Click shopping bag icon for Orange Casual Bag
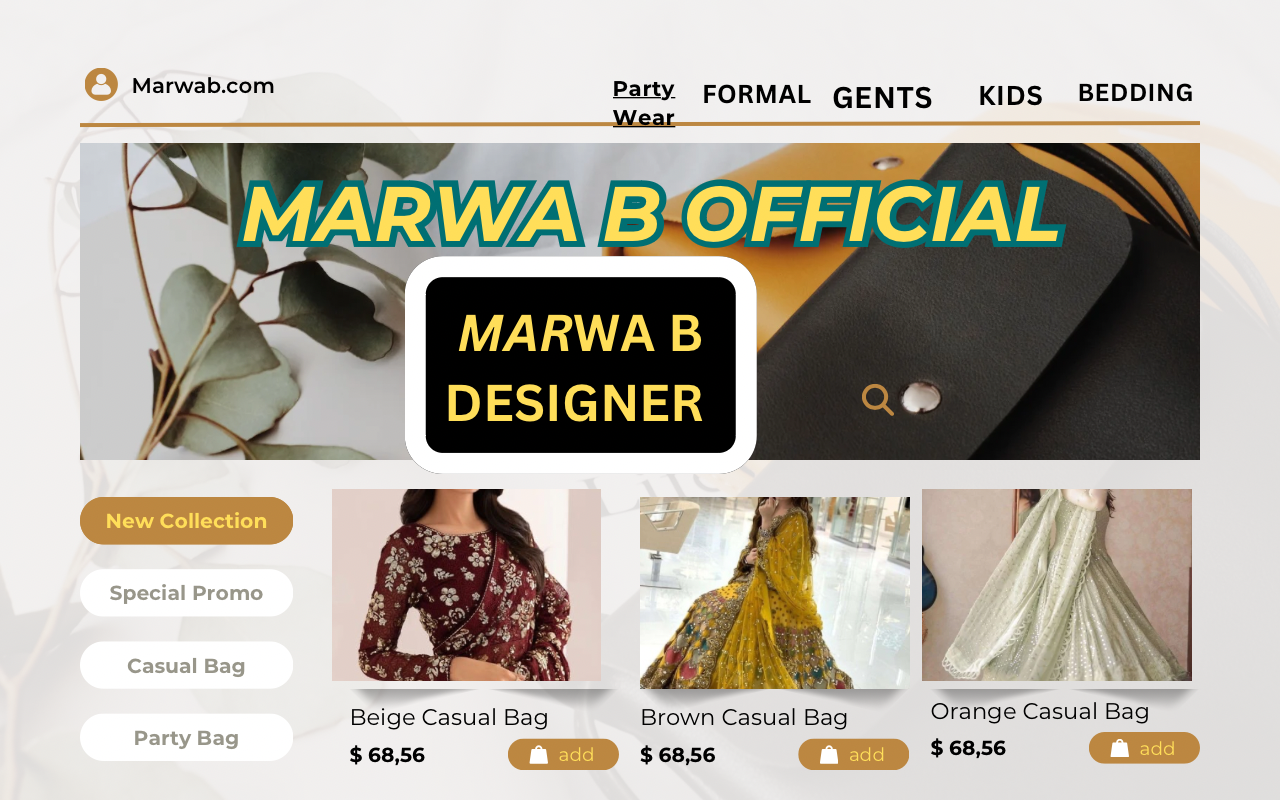The width and height of the screenshot is (1280, 800). (1120, 748)
